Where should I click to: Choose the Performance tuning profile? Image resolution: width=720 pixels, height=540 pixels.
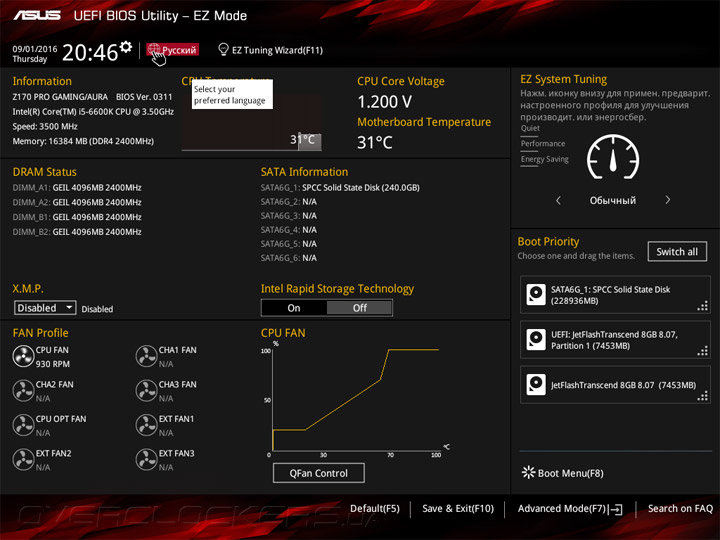[x=543, y=144]
